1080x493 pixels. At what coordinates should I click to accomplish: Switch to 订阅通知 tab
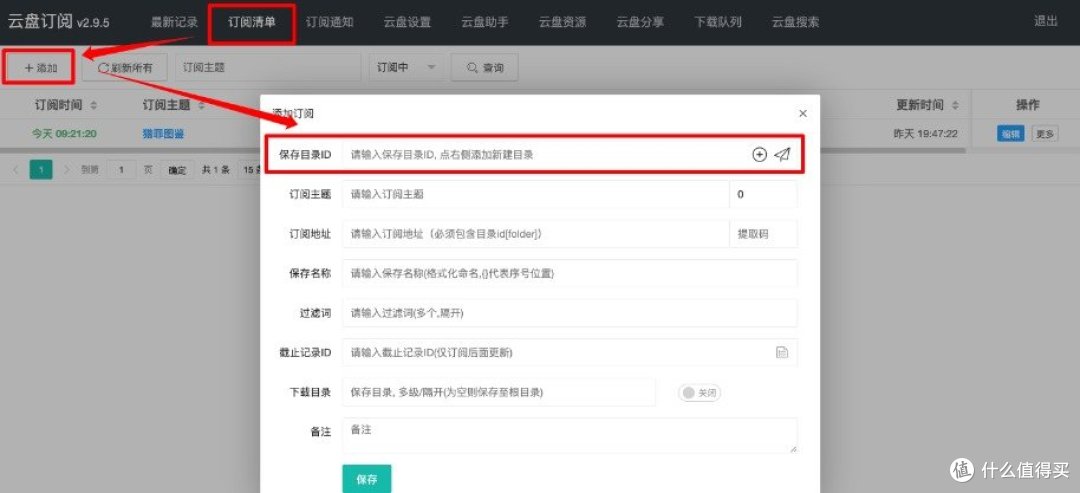[329, 22]
